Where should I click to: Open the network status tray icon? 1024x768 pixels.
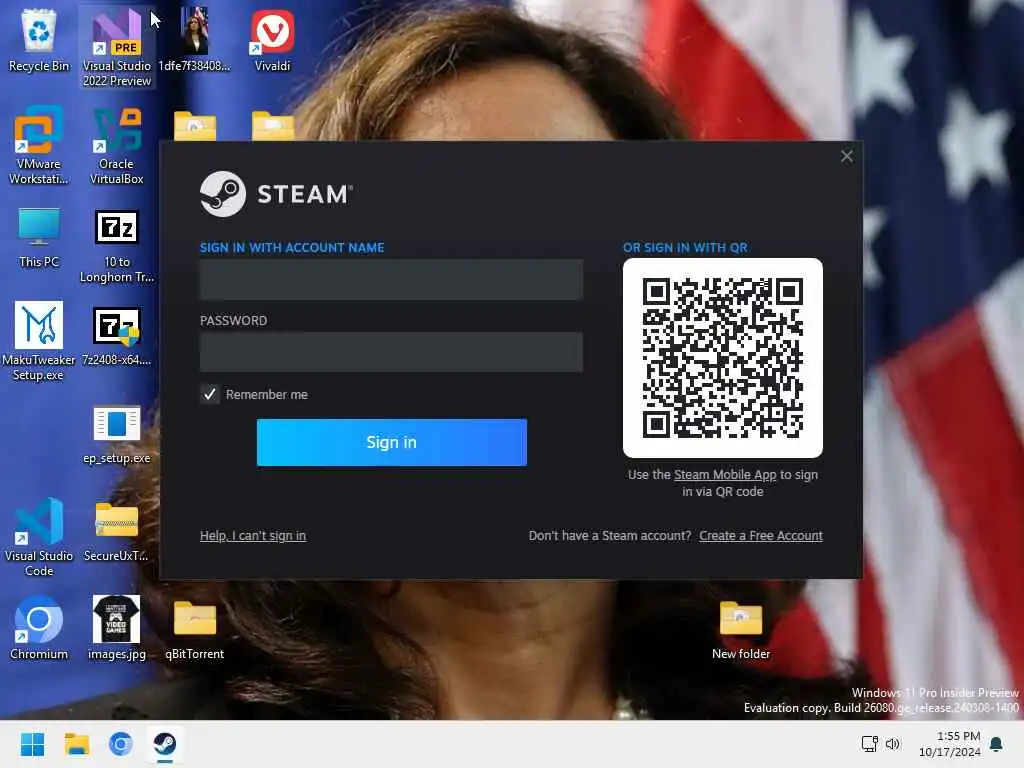[x=869, y=744]
